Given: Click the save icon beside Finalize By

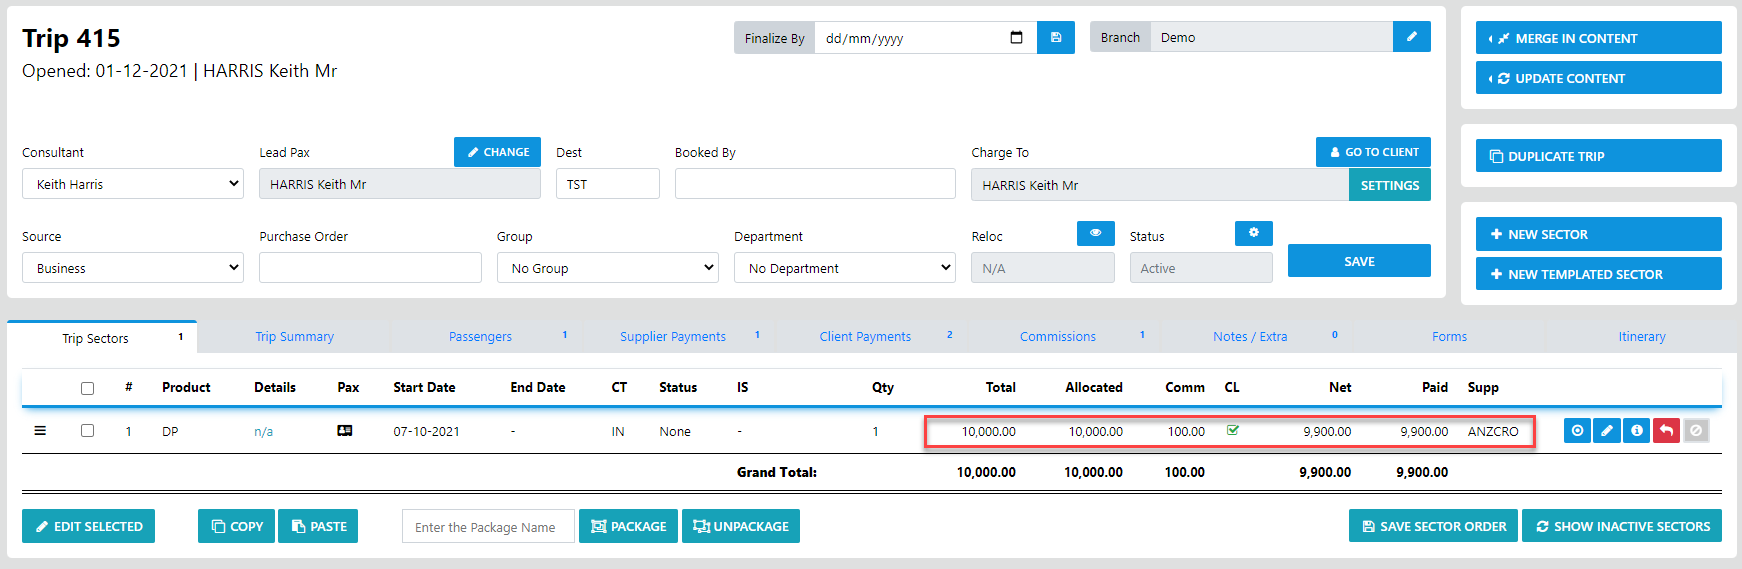Looking at the screenshot, I should (1056, 37).
